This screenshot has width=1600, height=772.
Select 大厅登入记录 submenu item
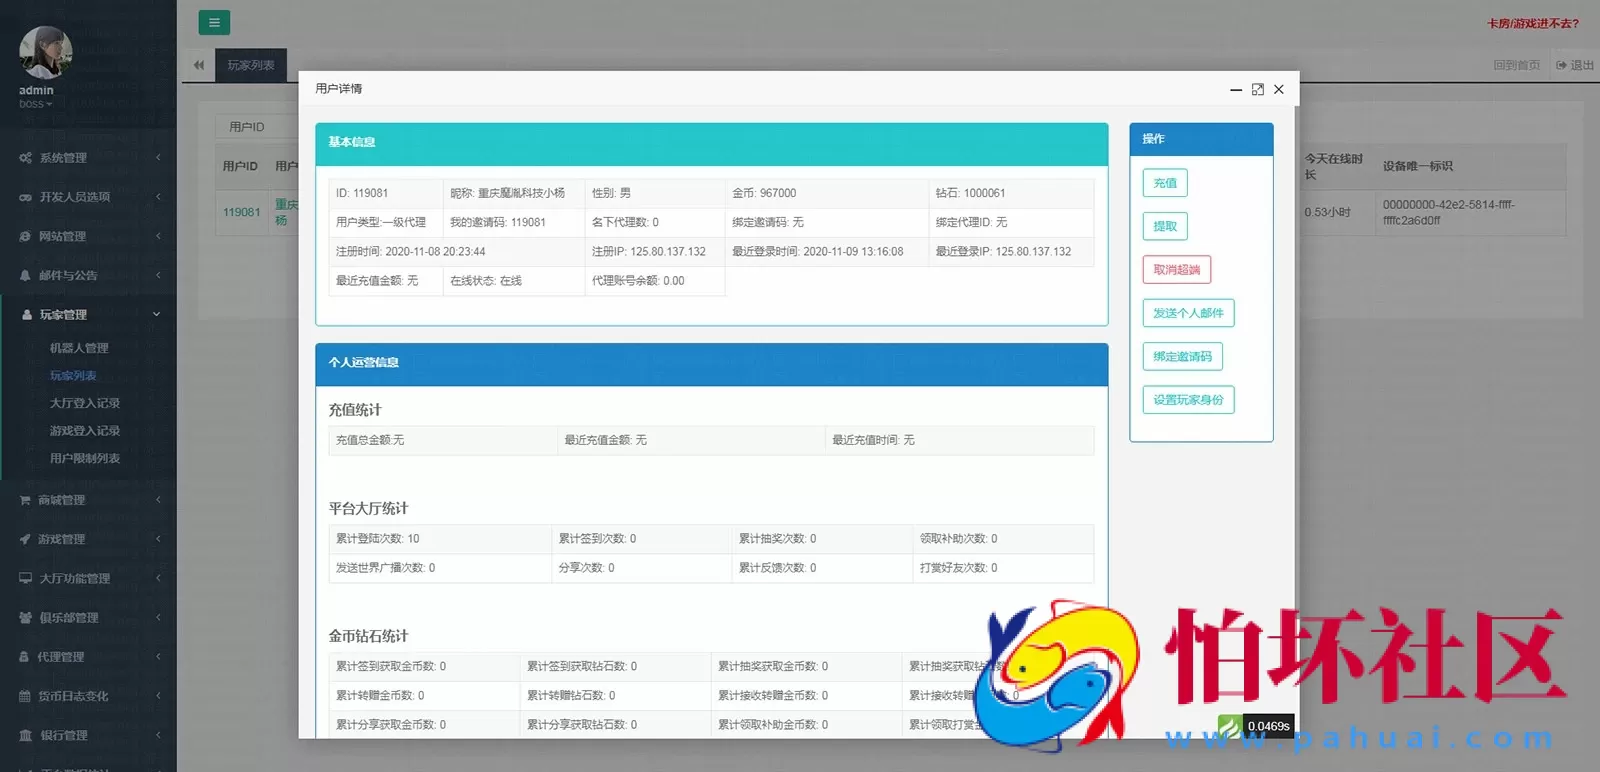tap(85, 403)
